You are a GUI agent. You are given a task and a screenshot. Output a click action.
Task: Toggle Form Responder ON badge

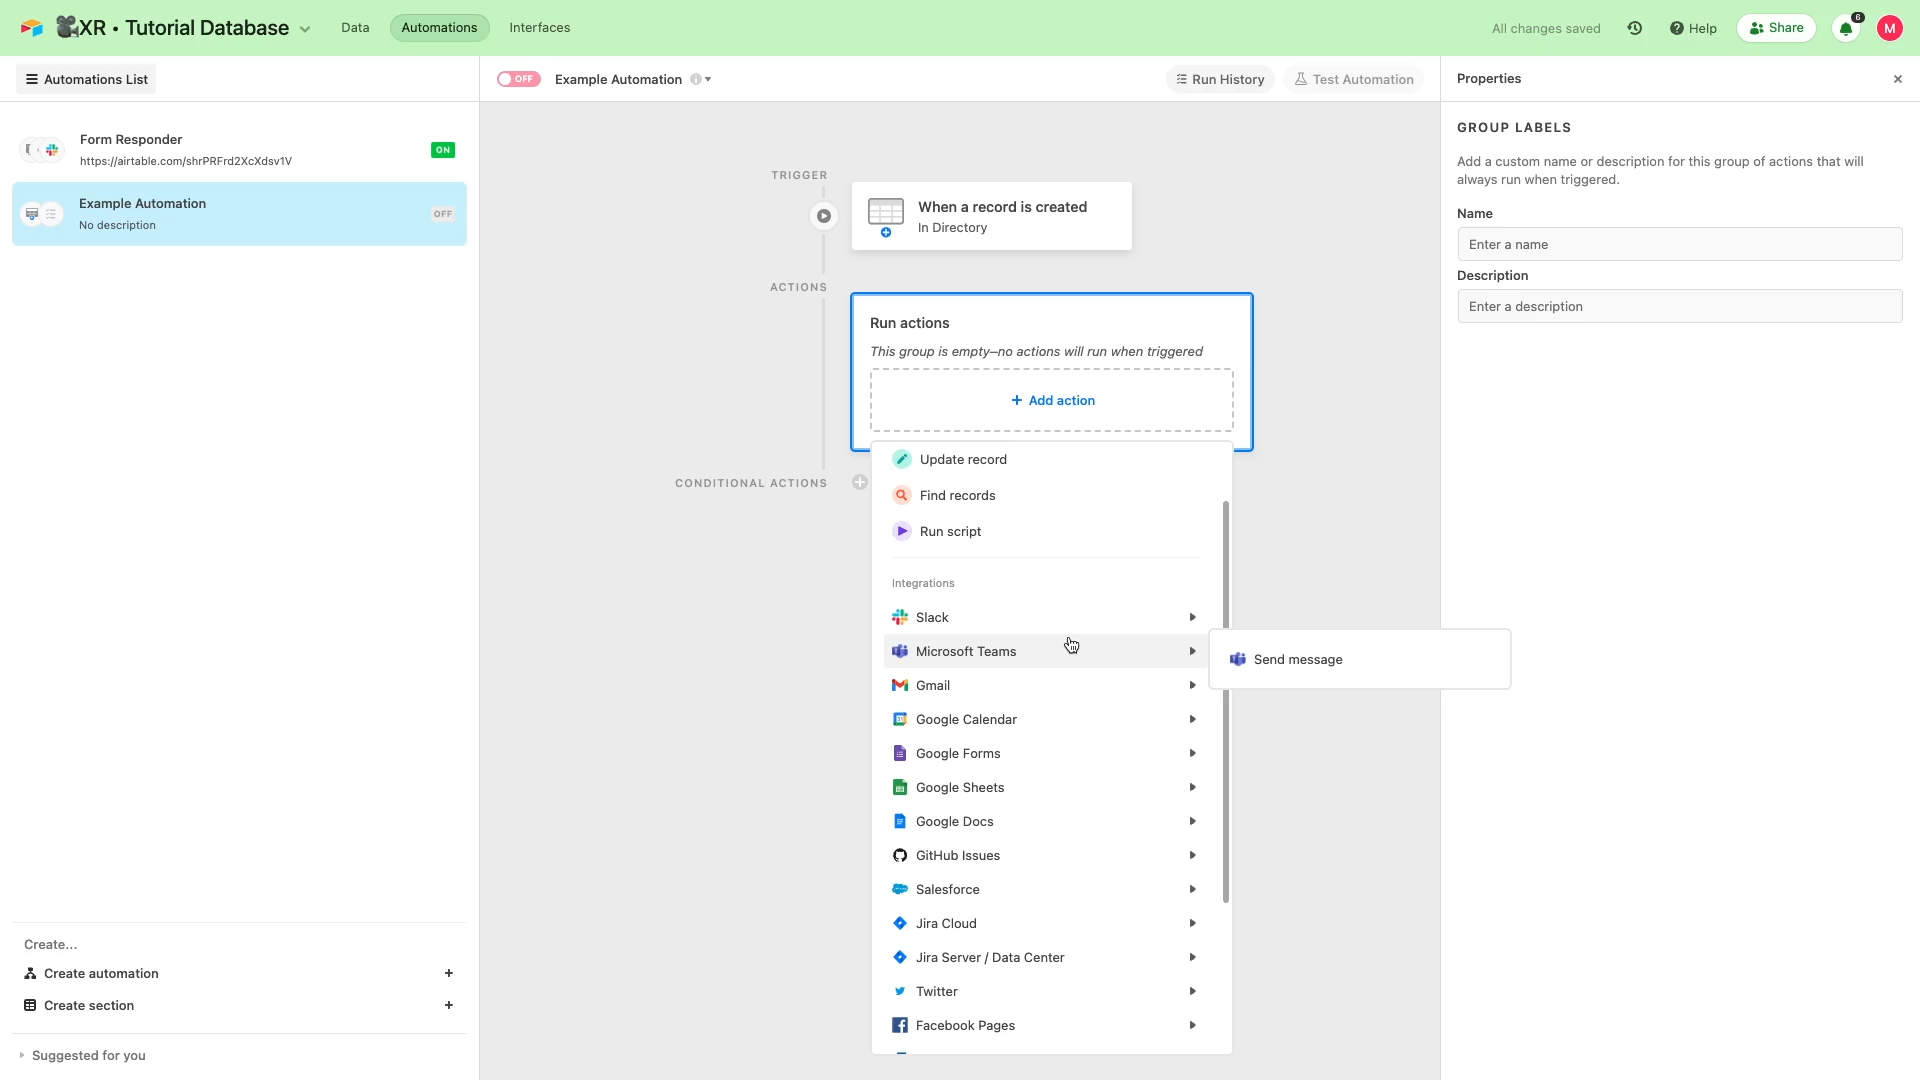click(x=442, y=150)
